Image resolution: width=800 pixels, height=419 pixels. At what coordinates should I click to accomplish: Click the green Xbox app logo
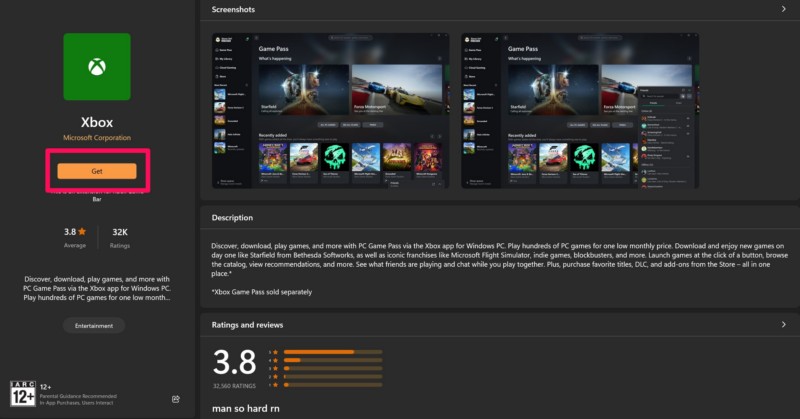[x=97, y=66]
